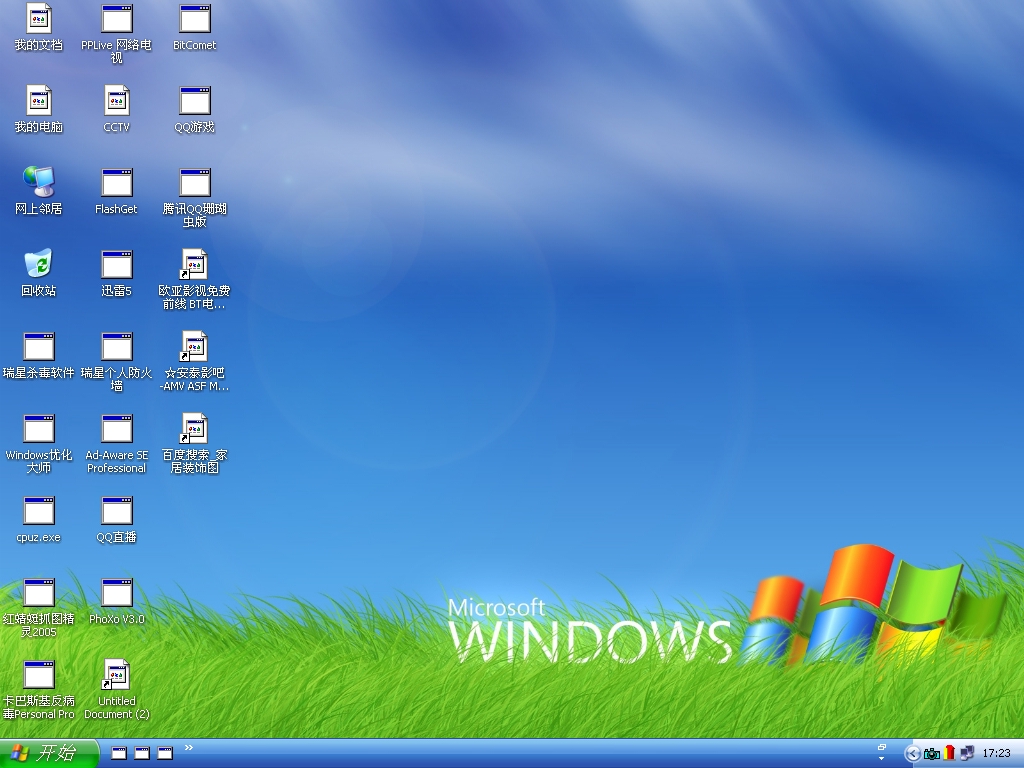The width and height of the screenshot is (1024, 768).
Task: Click the Untitled Document (2) file
Action: tap(116, 675)
